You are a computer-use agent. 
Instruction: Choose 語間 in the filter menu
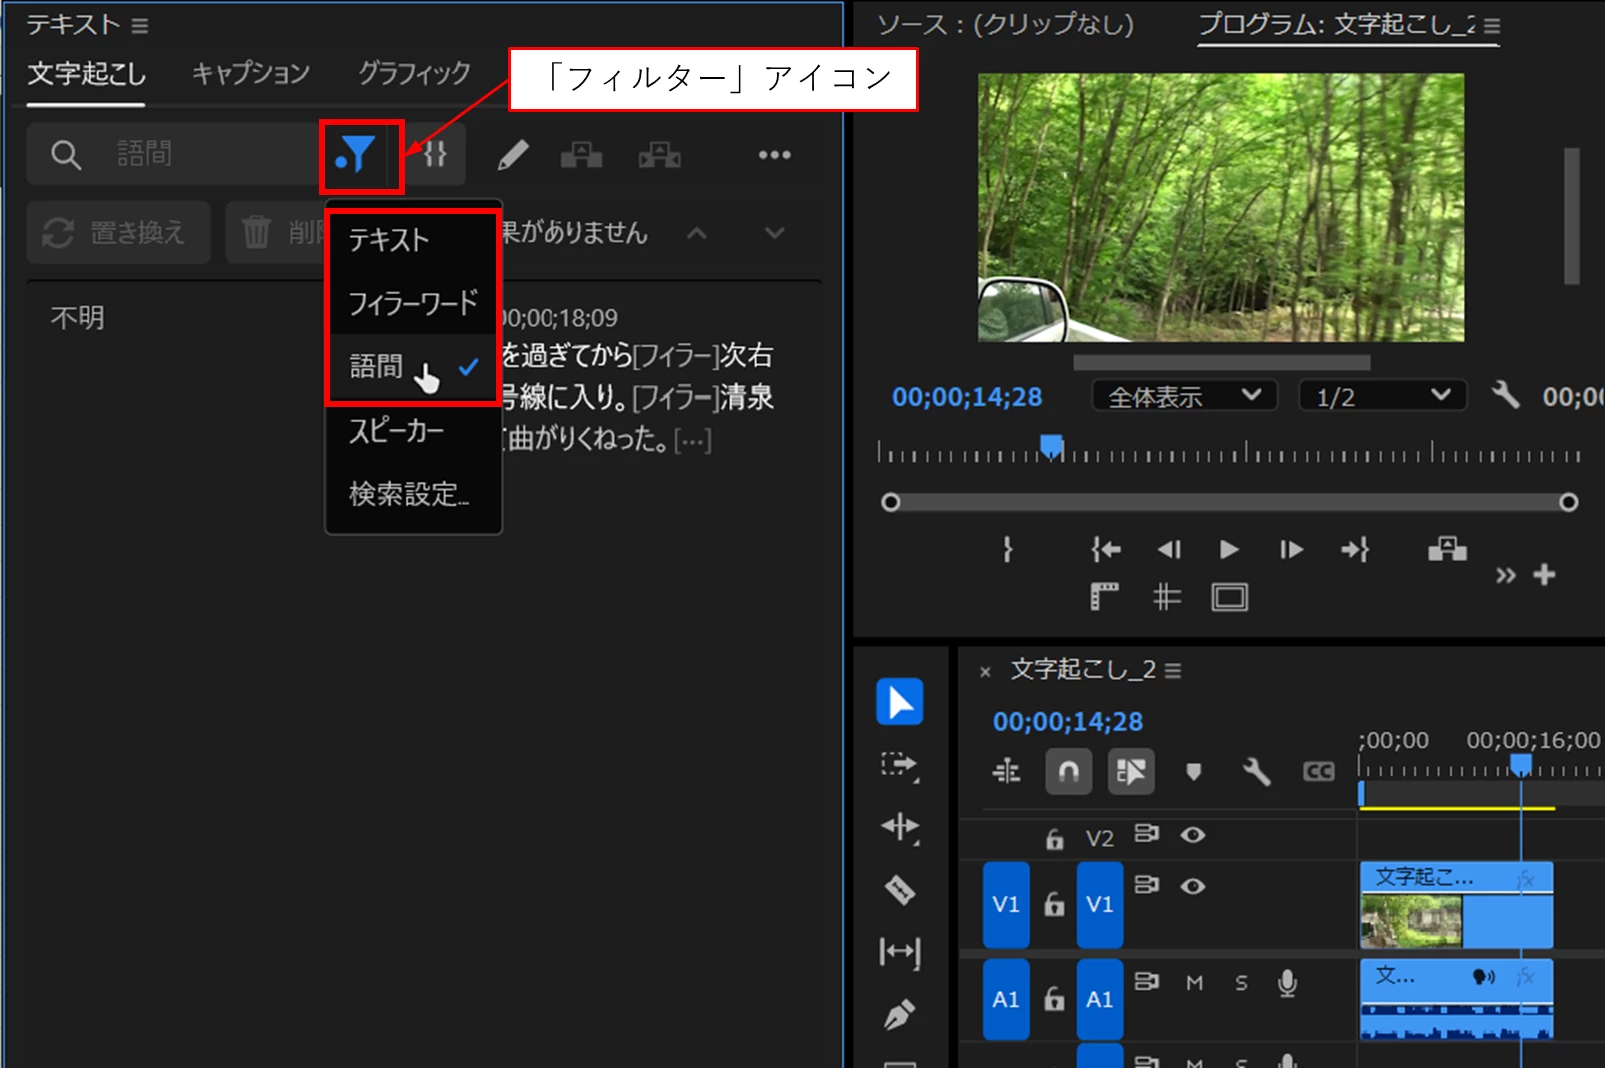pos(413,366)
